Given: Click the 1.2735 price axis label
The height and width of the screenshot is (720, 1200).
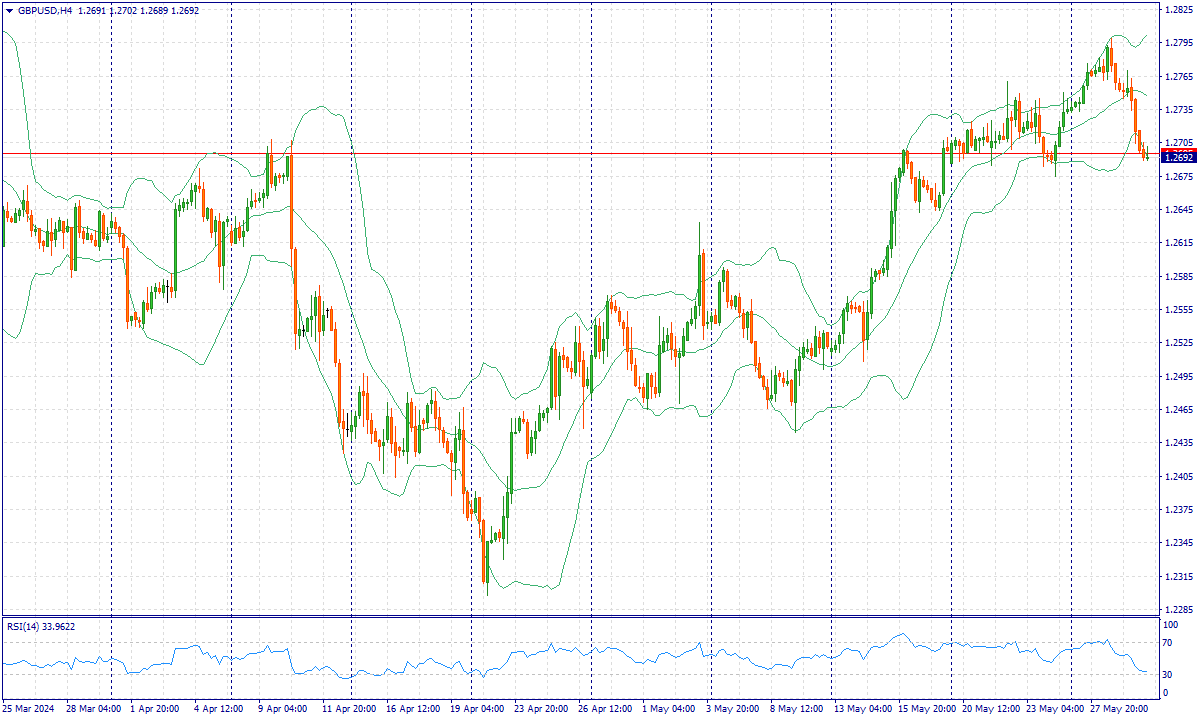Looking at the screenshot, I should tap(1179, 109).
